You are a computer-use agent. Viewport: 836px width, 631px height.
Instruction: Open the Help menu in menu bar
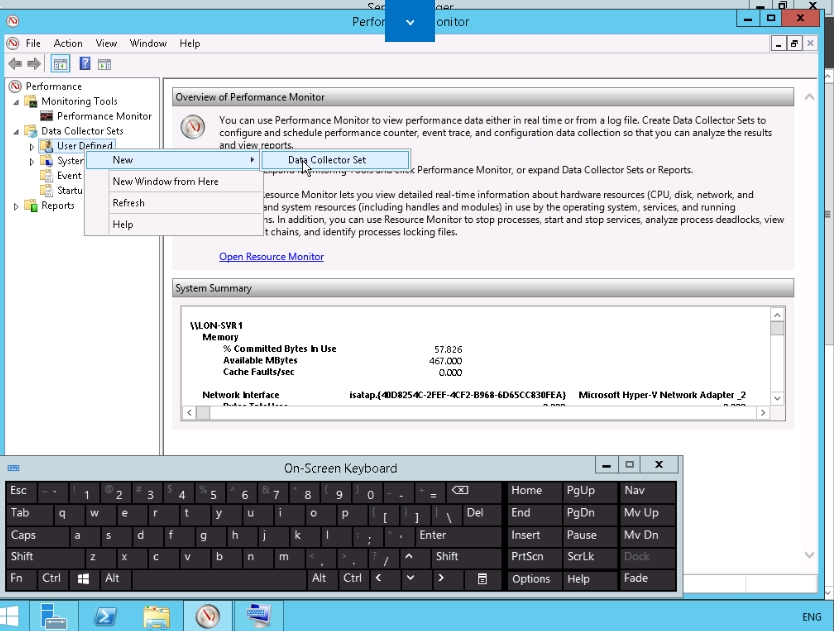190,44
